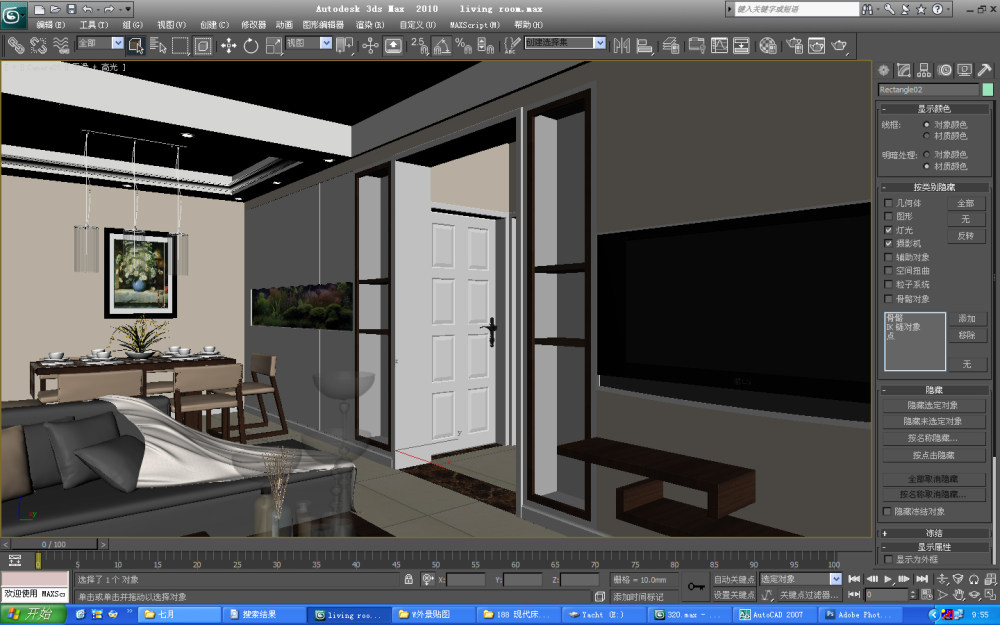
Task: Collapse the 按类别隐藏 rollout
Action: point(934,187)
